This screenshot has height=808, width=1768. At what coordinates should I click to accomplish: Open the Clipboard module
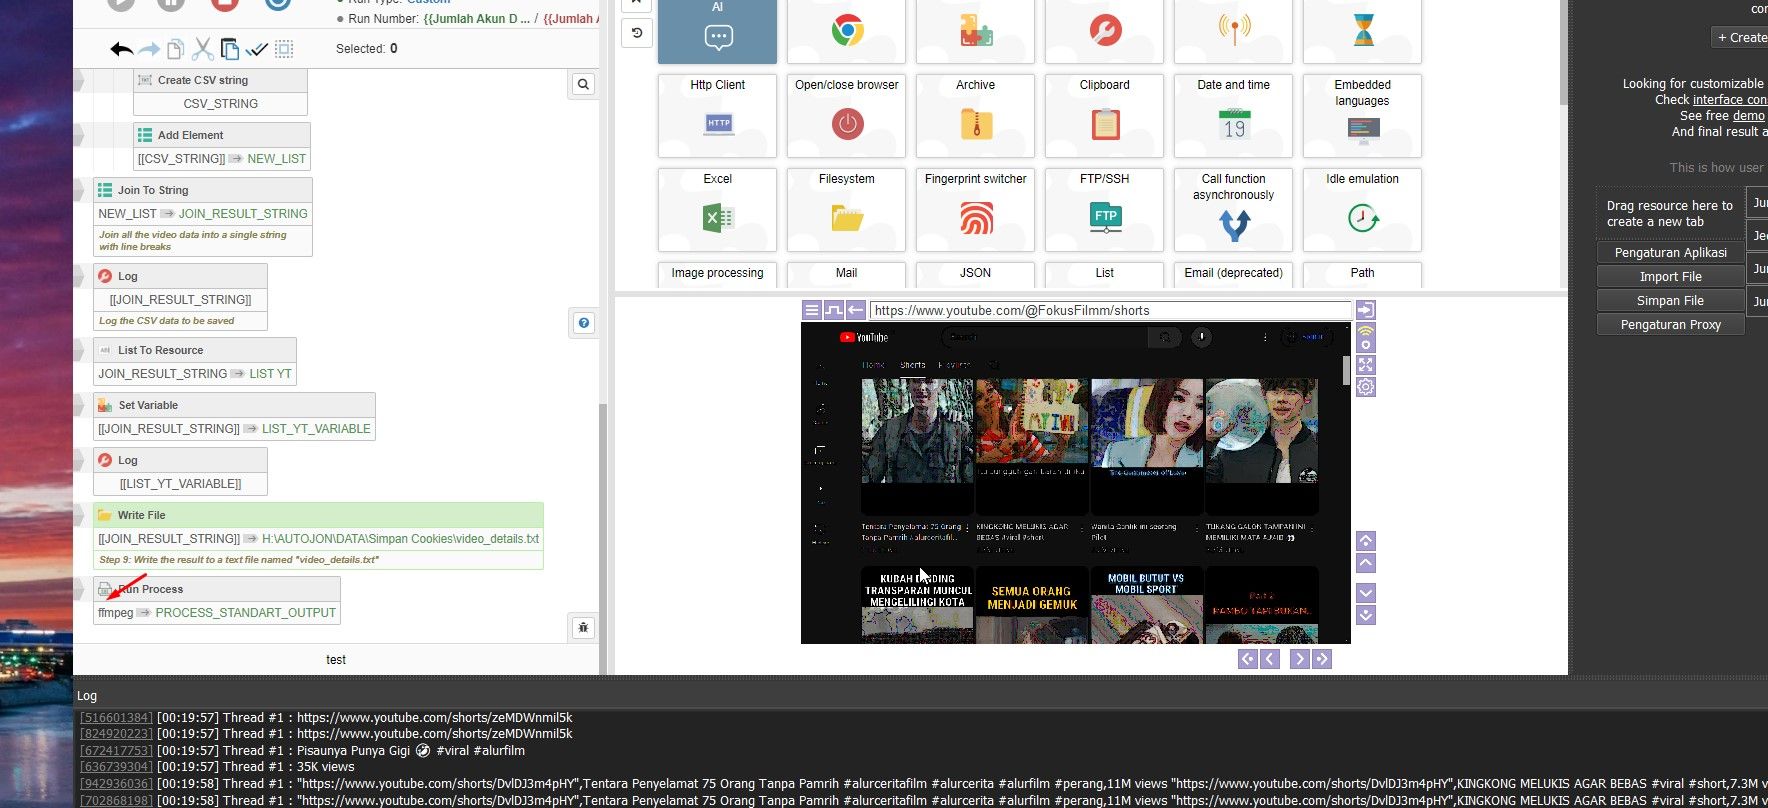(x=1104, y=115)
